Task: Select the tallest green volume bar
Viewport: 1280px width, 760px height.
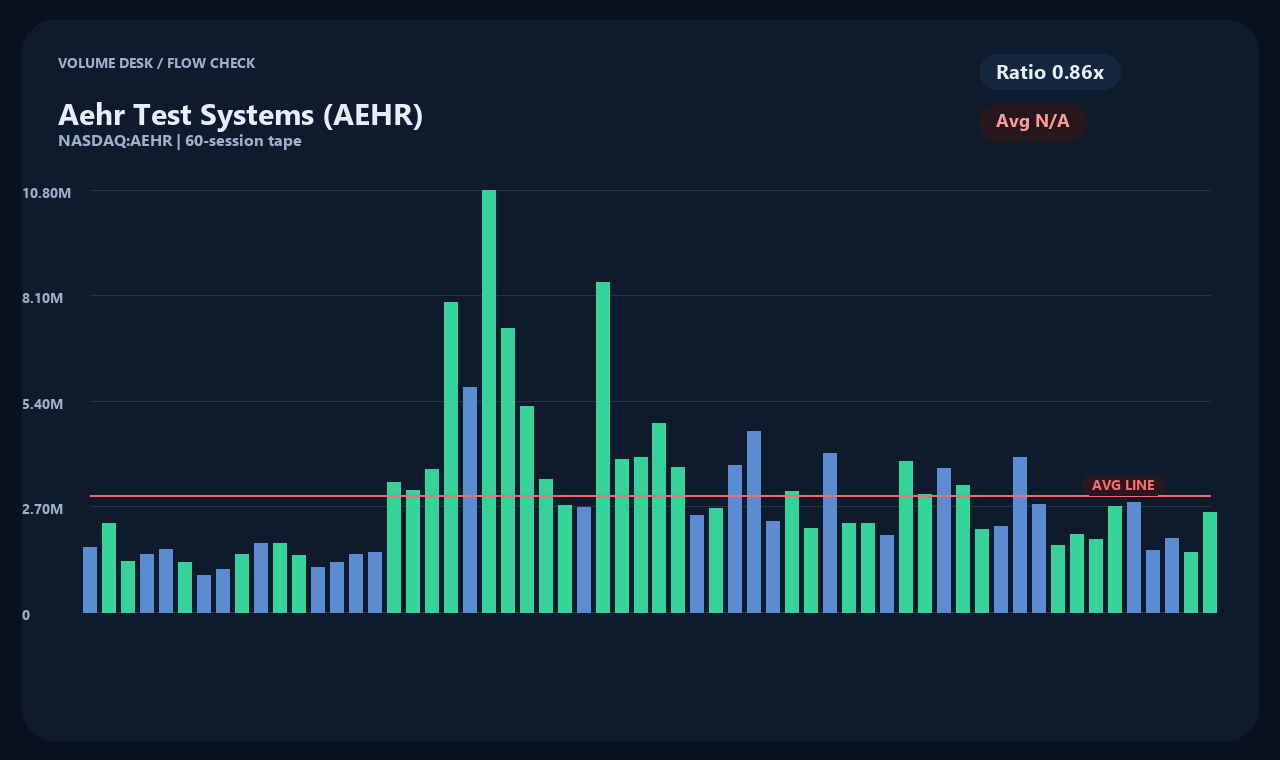Action: (x=489, y=401)
